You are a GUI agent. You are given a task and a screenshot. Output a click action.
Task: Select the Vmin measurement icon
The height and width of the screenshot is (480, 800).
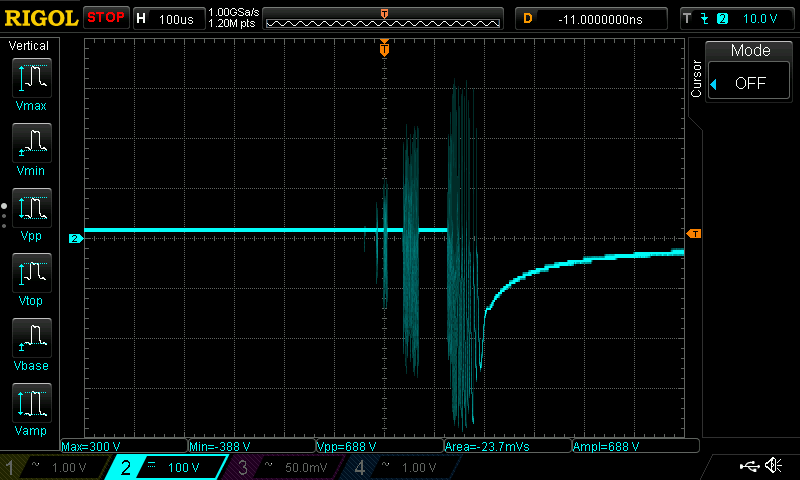(30, 143)
